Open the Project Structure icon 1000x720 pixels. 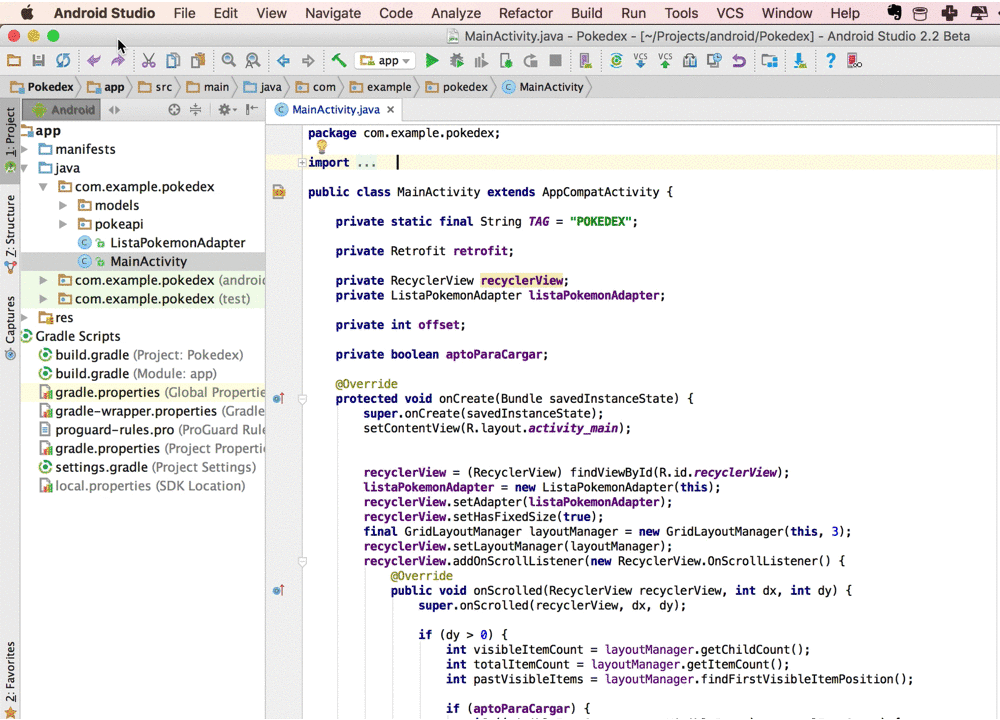click(770, 61)
